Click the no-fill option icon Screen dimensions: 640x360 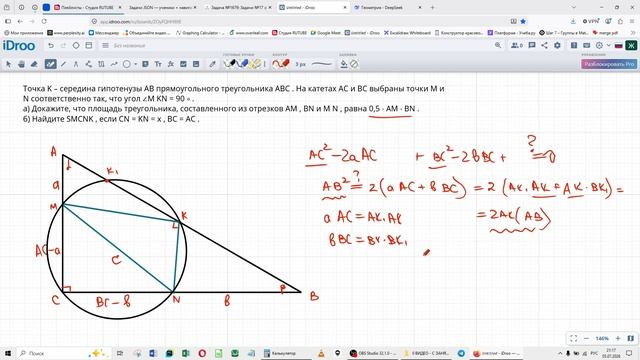pyautogui.click(x=354, y=64)
